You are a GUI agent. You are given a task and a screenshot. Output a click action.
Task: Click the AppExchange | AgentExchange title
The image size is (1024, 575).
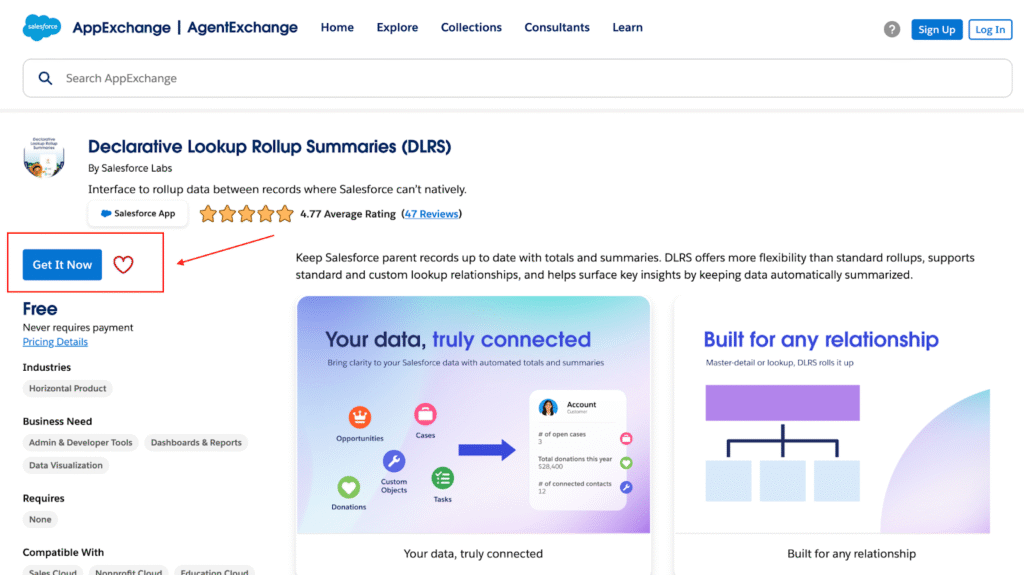[185, 27]
